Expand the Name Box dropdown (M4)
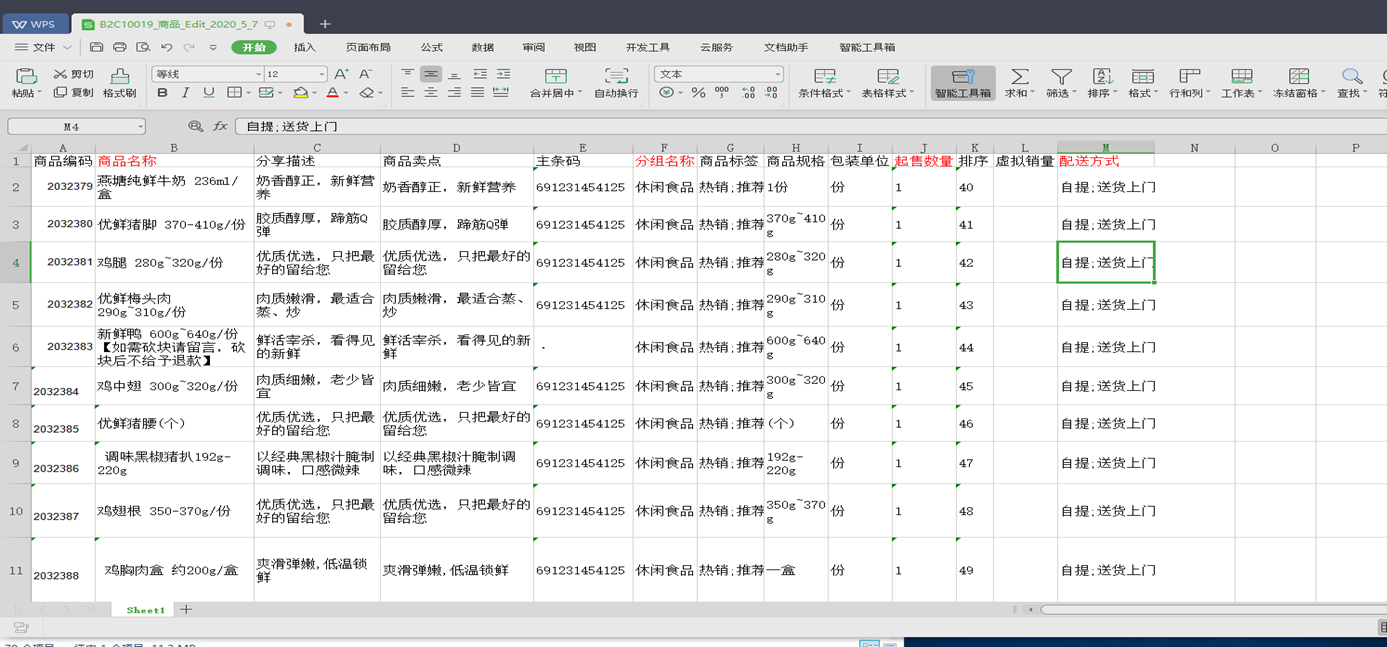Viewport: 1387px width, 647px height. 140,127
